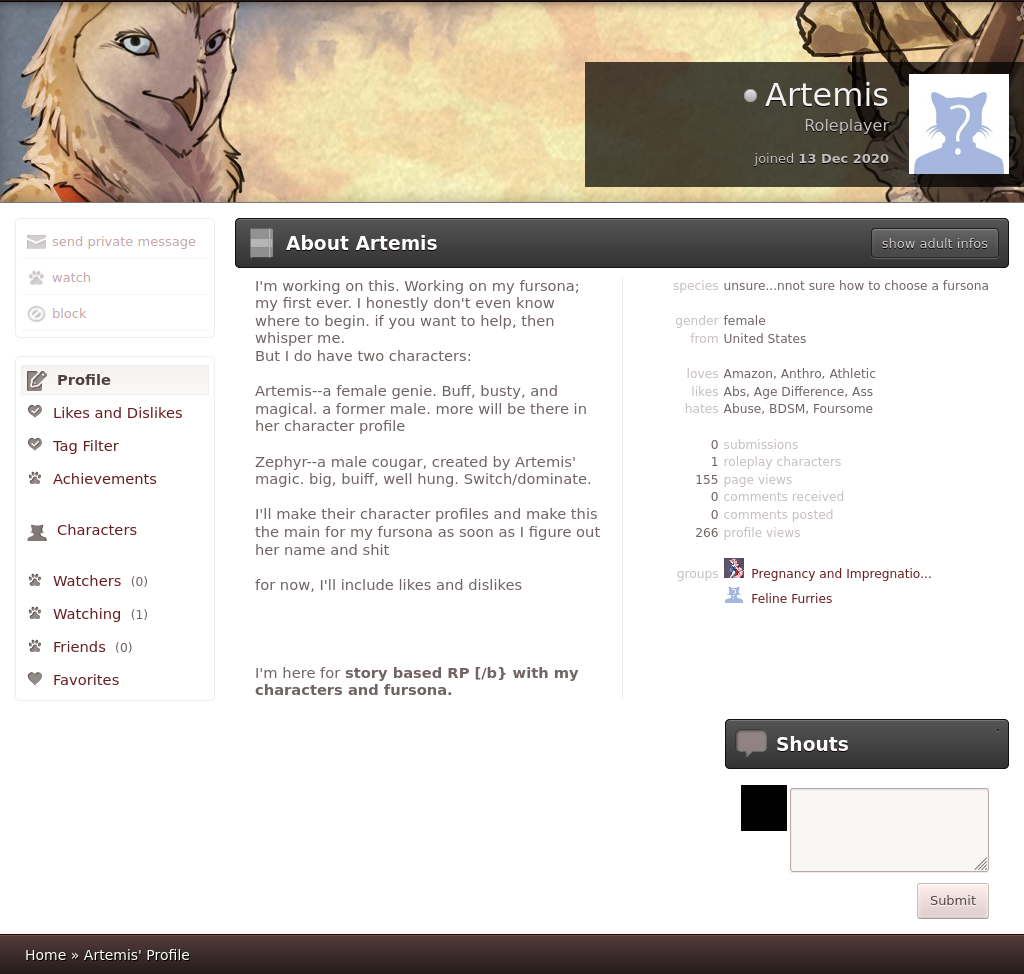The image size is (1024, 974).
Task: Click the heart icon beside Tag Filter
Action: pyautogui.click(x=35, y=444)
